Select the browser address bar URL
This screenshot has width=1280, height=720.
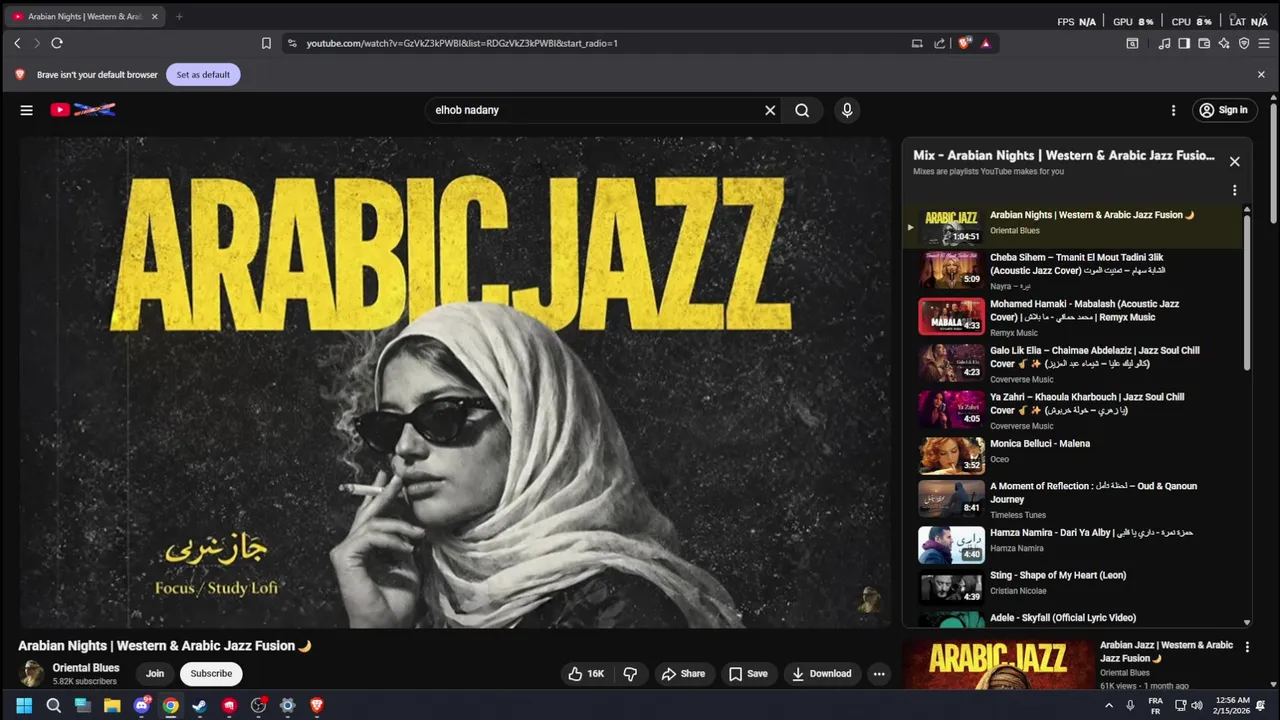click(462, 43)
